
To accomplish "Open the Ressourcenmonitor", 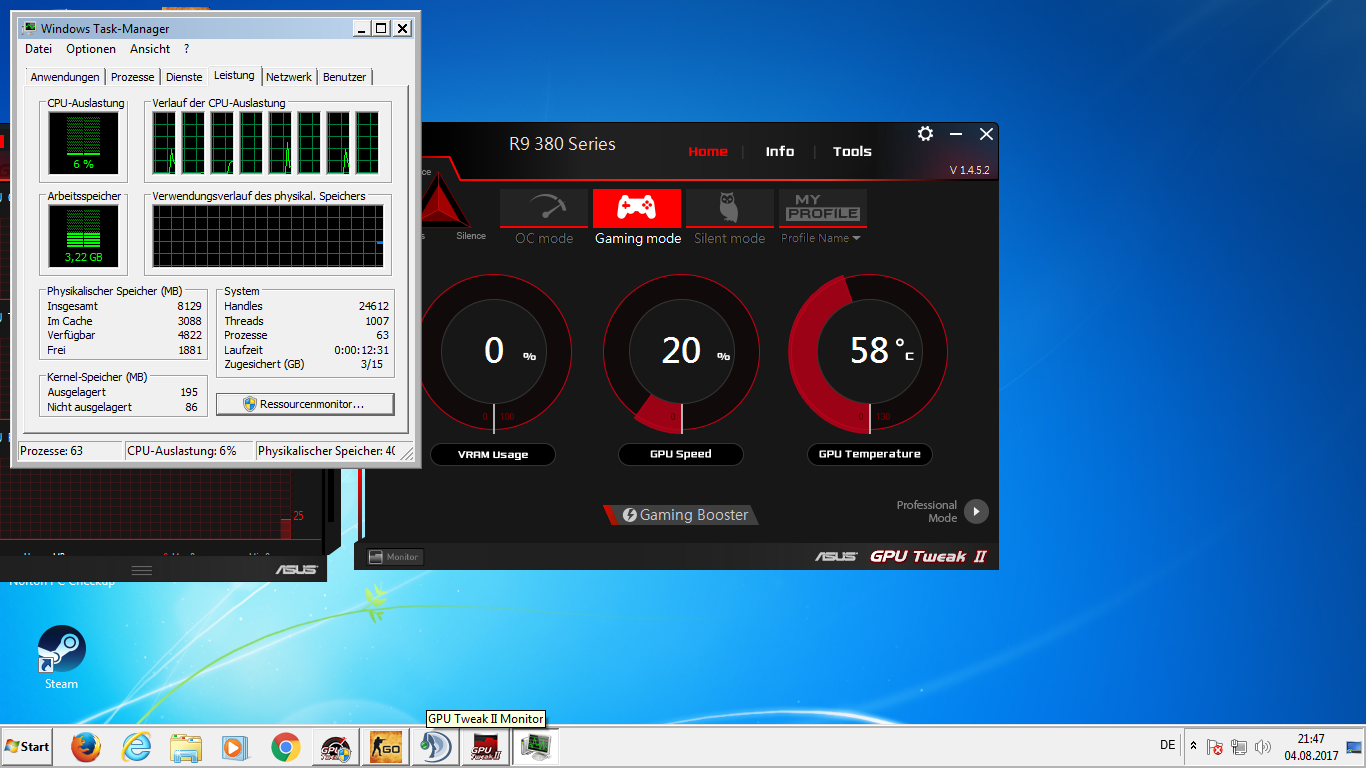I will pyautogui.click(x=305, y=404).
